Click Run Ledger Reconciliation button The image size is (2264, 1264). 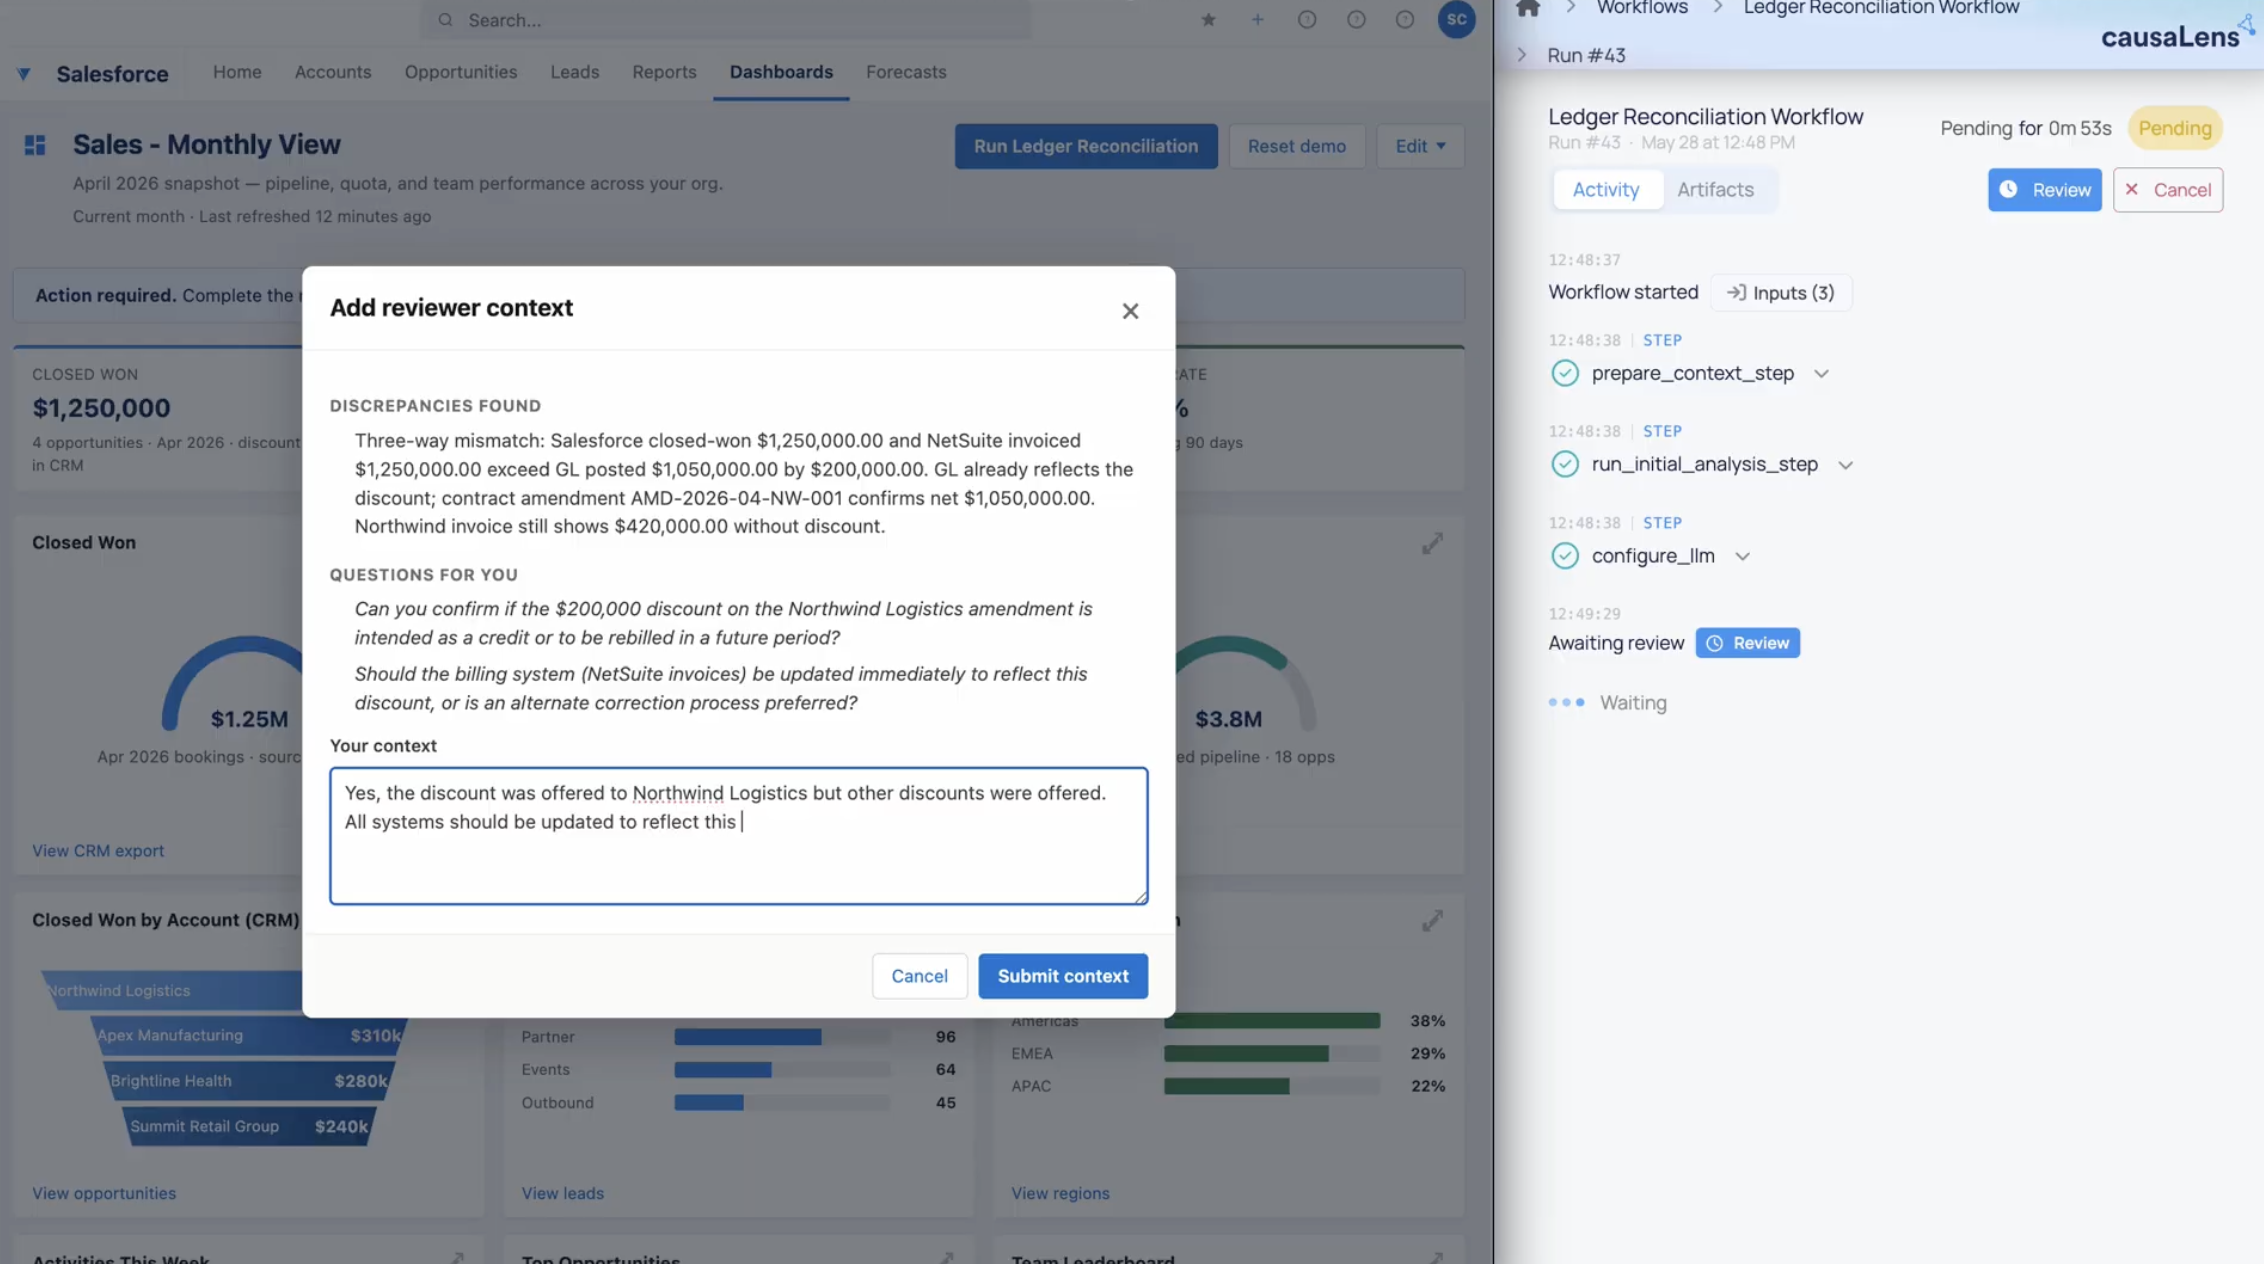(1086, 146)
